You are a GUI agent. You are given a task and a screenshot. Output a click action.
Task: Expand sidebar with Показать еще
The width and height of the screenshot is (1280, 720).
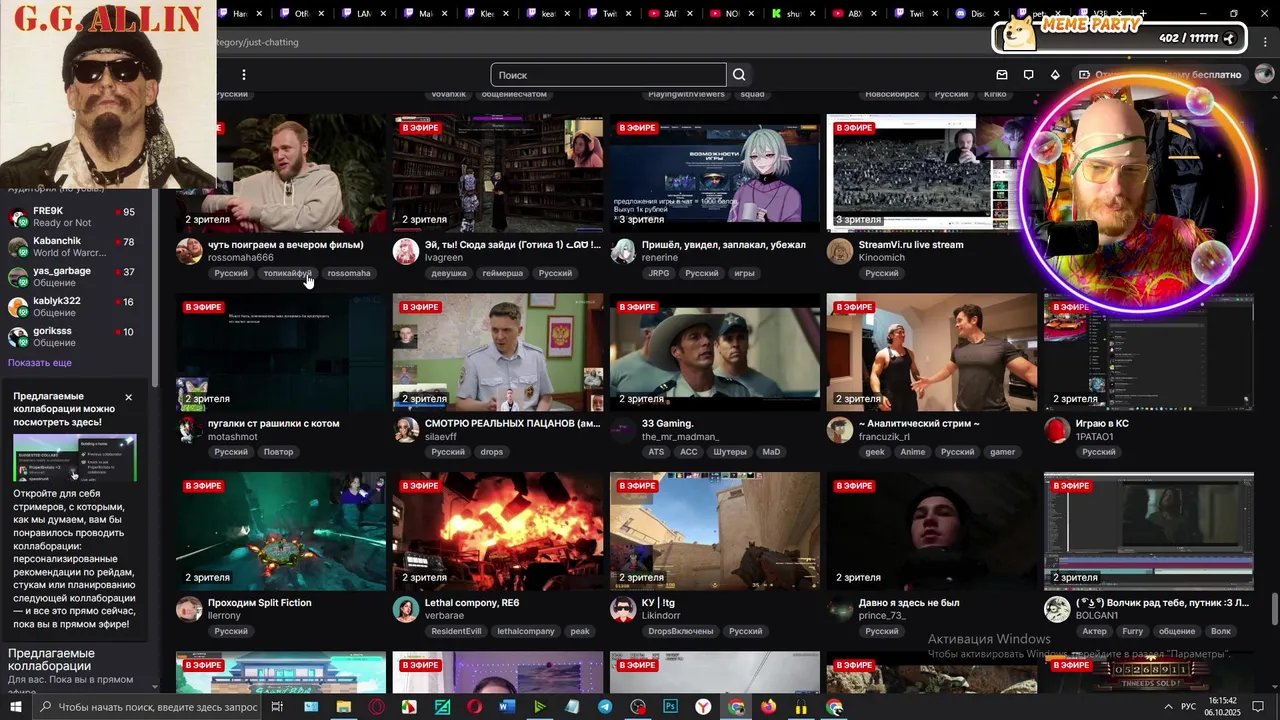tap(40, 363)
